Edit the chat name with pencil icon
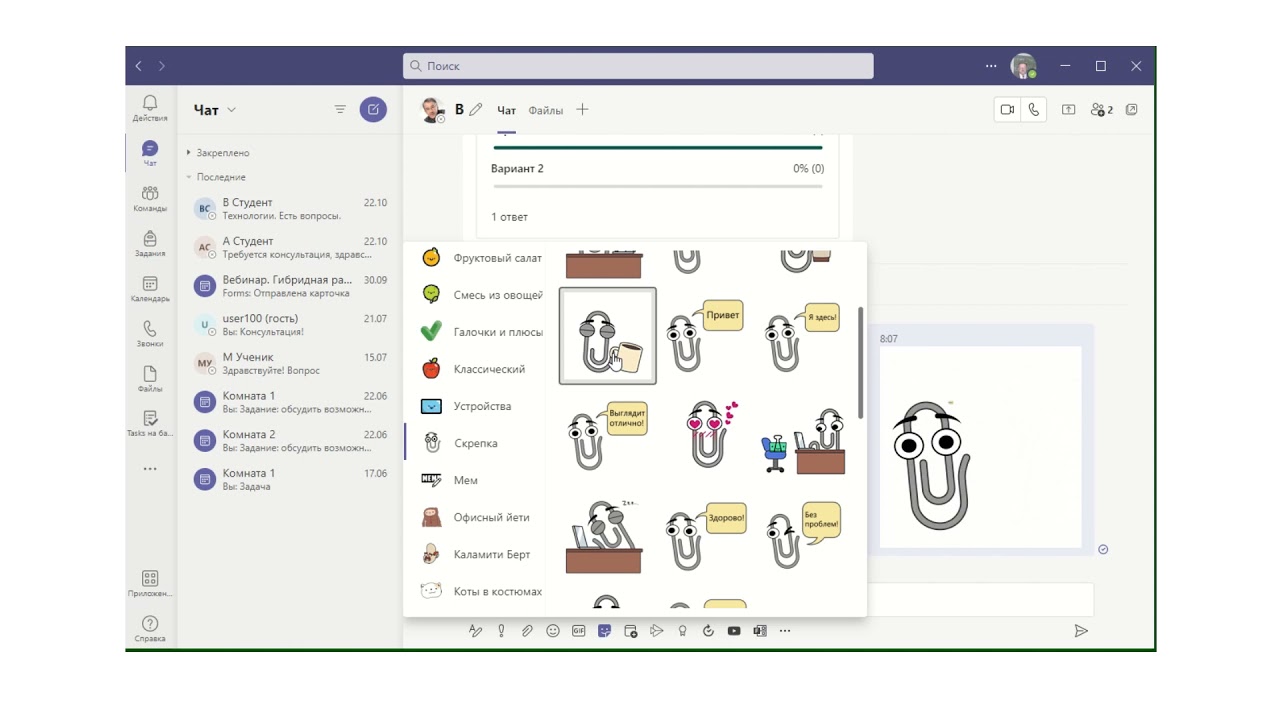 coord(476,110)
